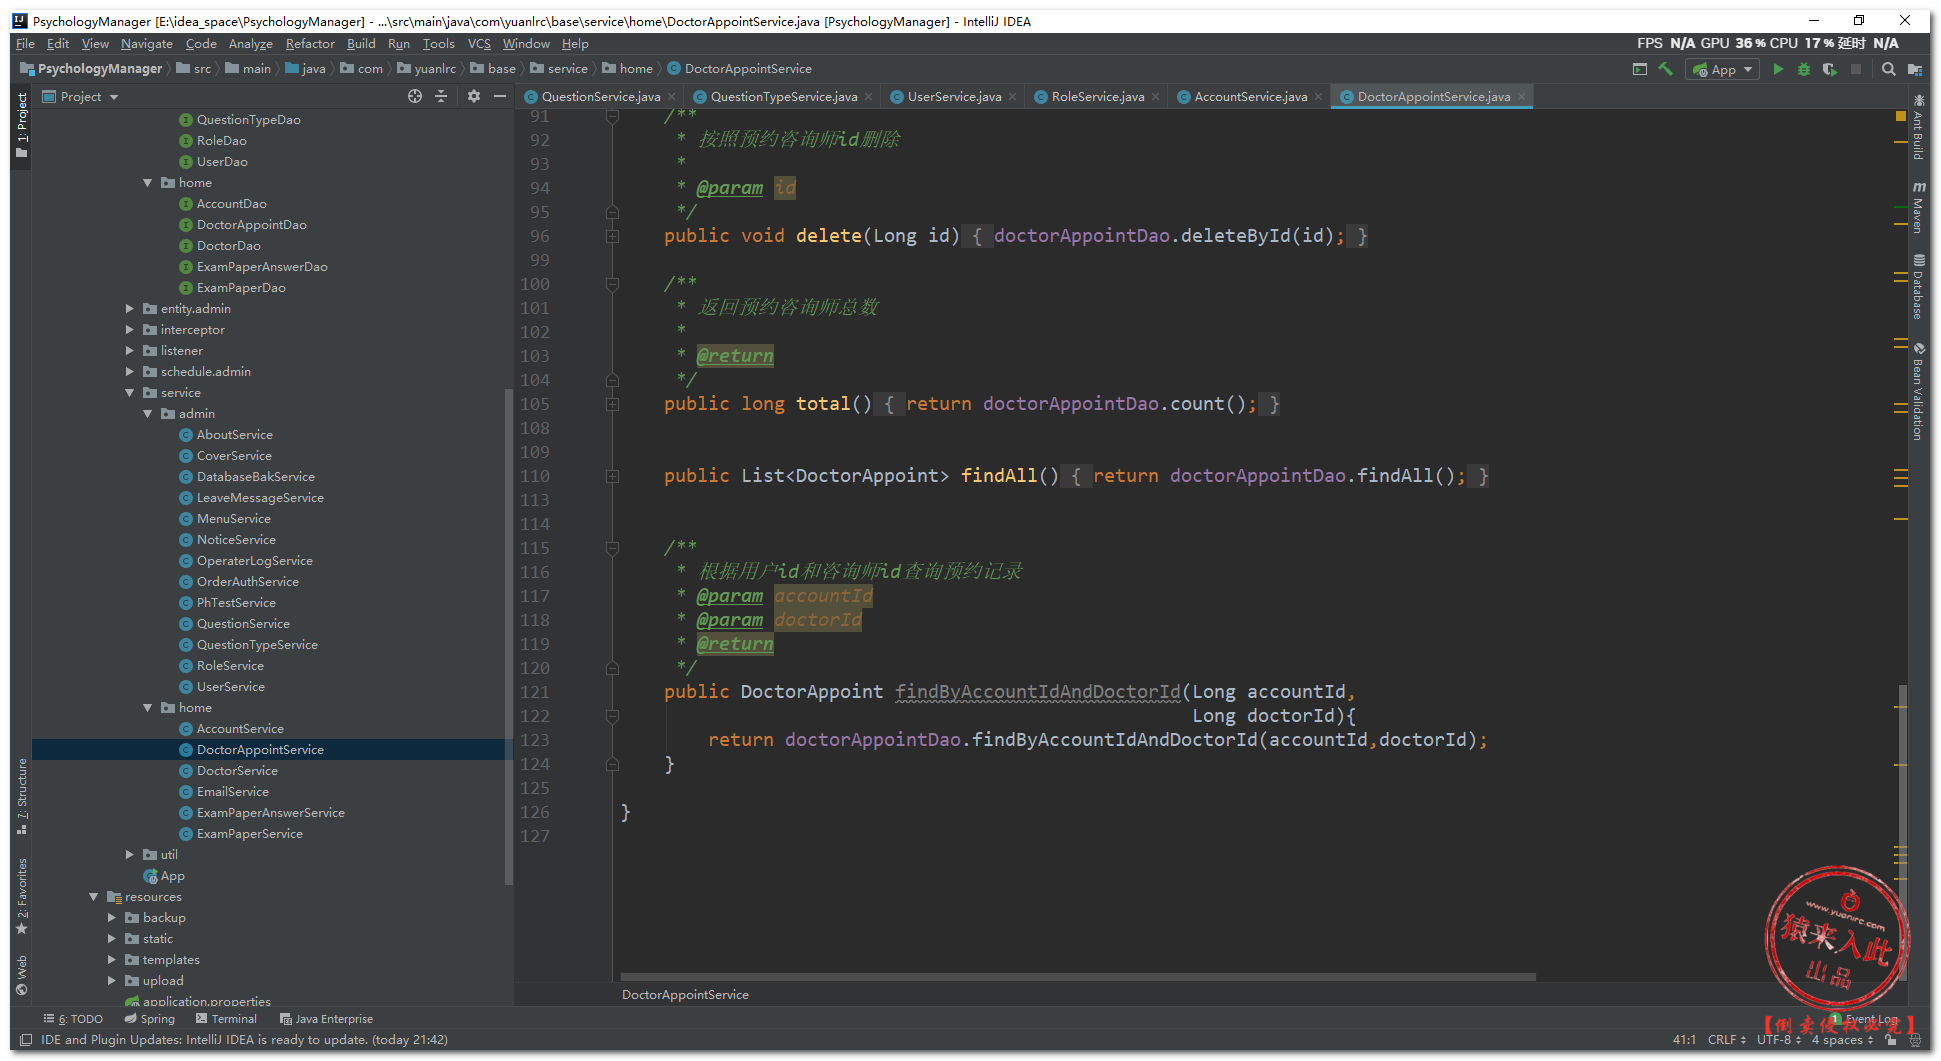This screenshot has width=1941, height=1061.
Task: Switch to RoleService.java tab
Action: (x=1097, y=97)
